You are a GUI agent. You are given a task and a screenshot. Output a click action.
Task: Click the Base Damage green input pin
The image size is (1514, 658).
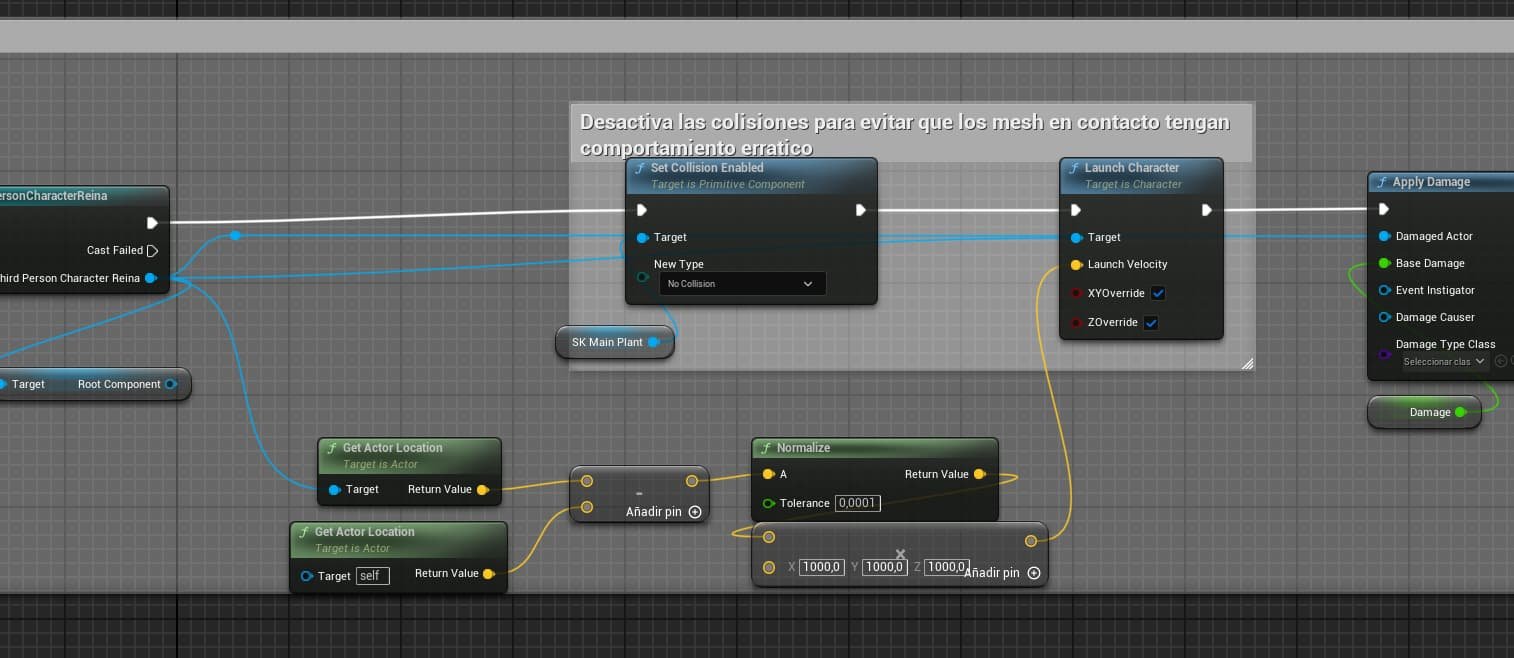(1384, 263)
